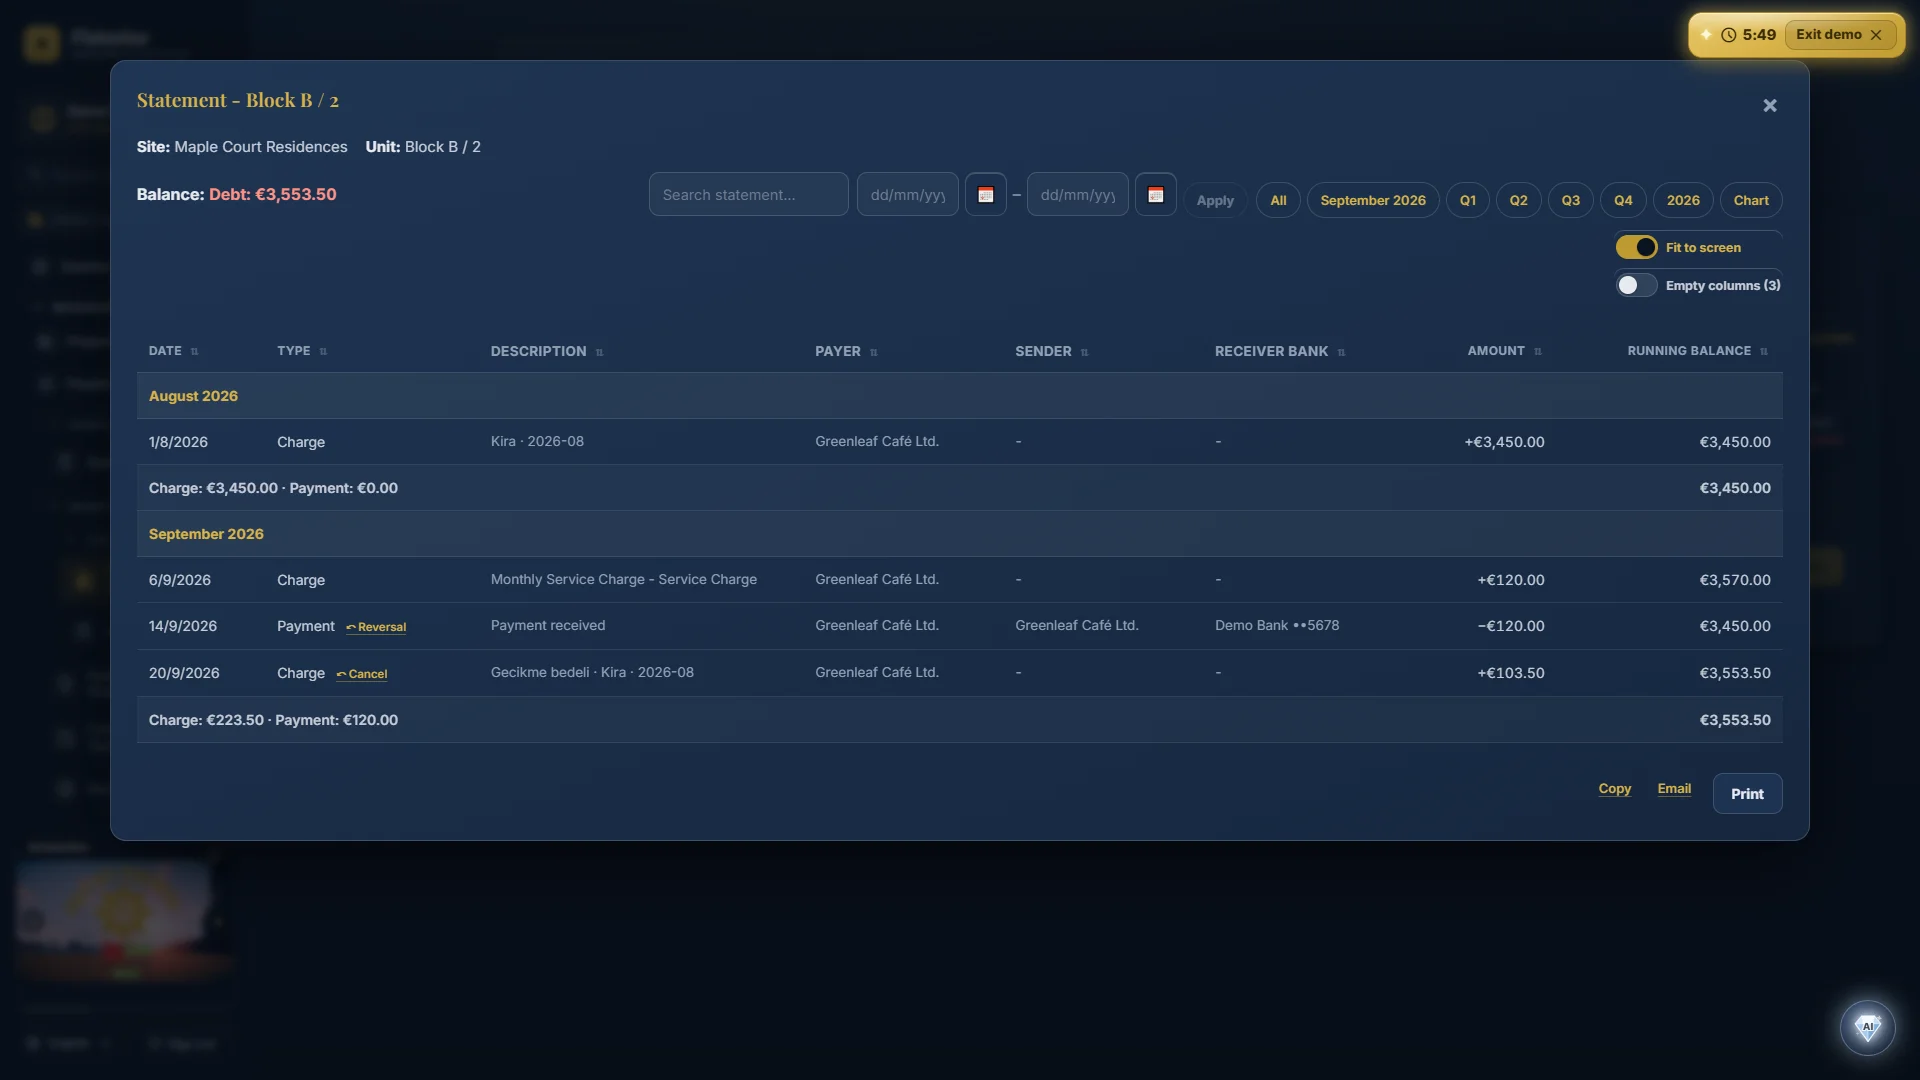
Task: Filter statement by Q1
Action: (x=1467, y=200)
